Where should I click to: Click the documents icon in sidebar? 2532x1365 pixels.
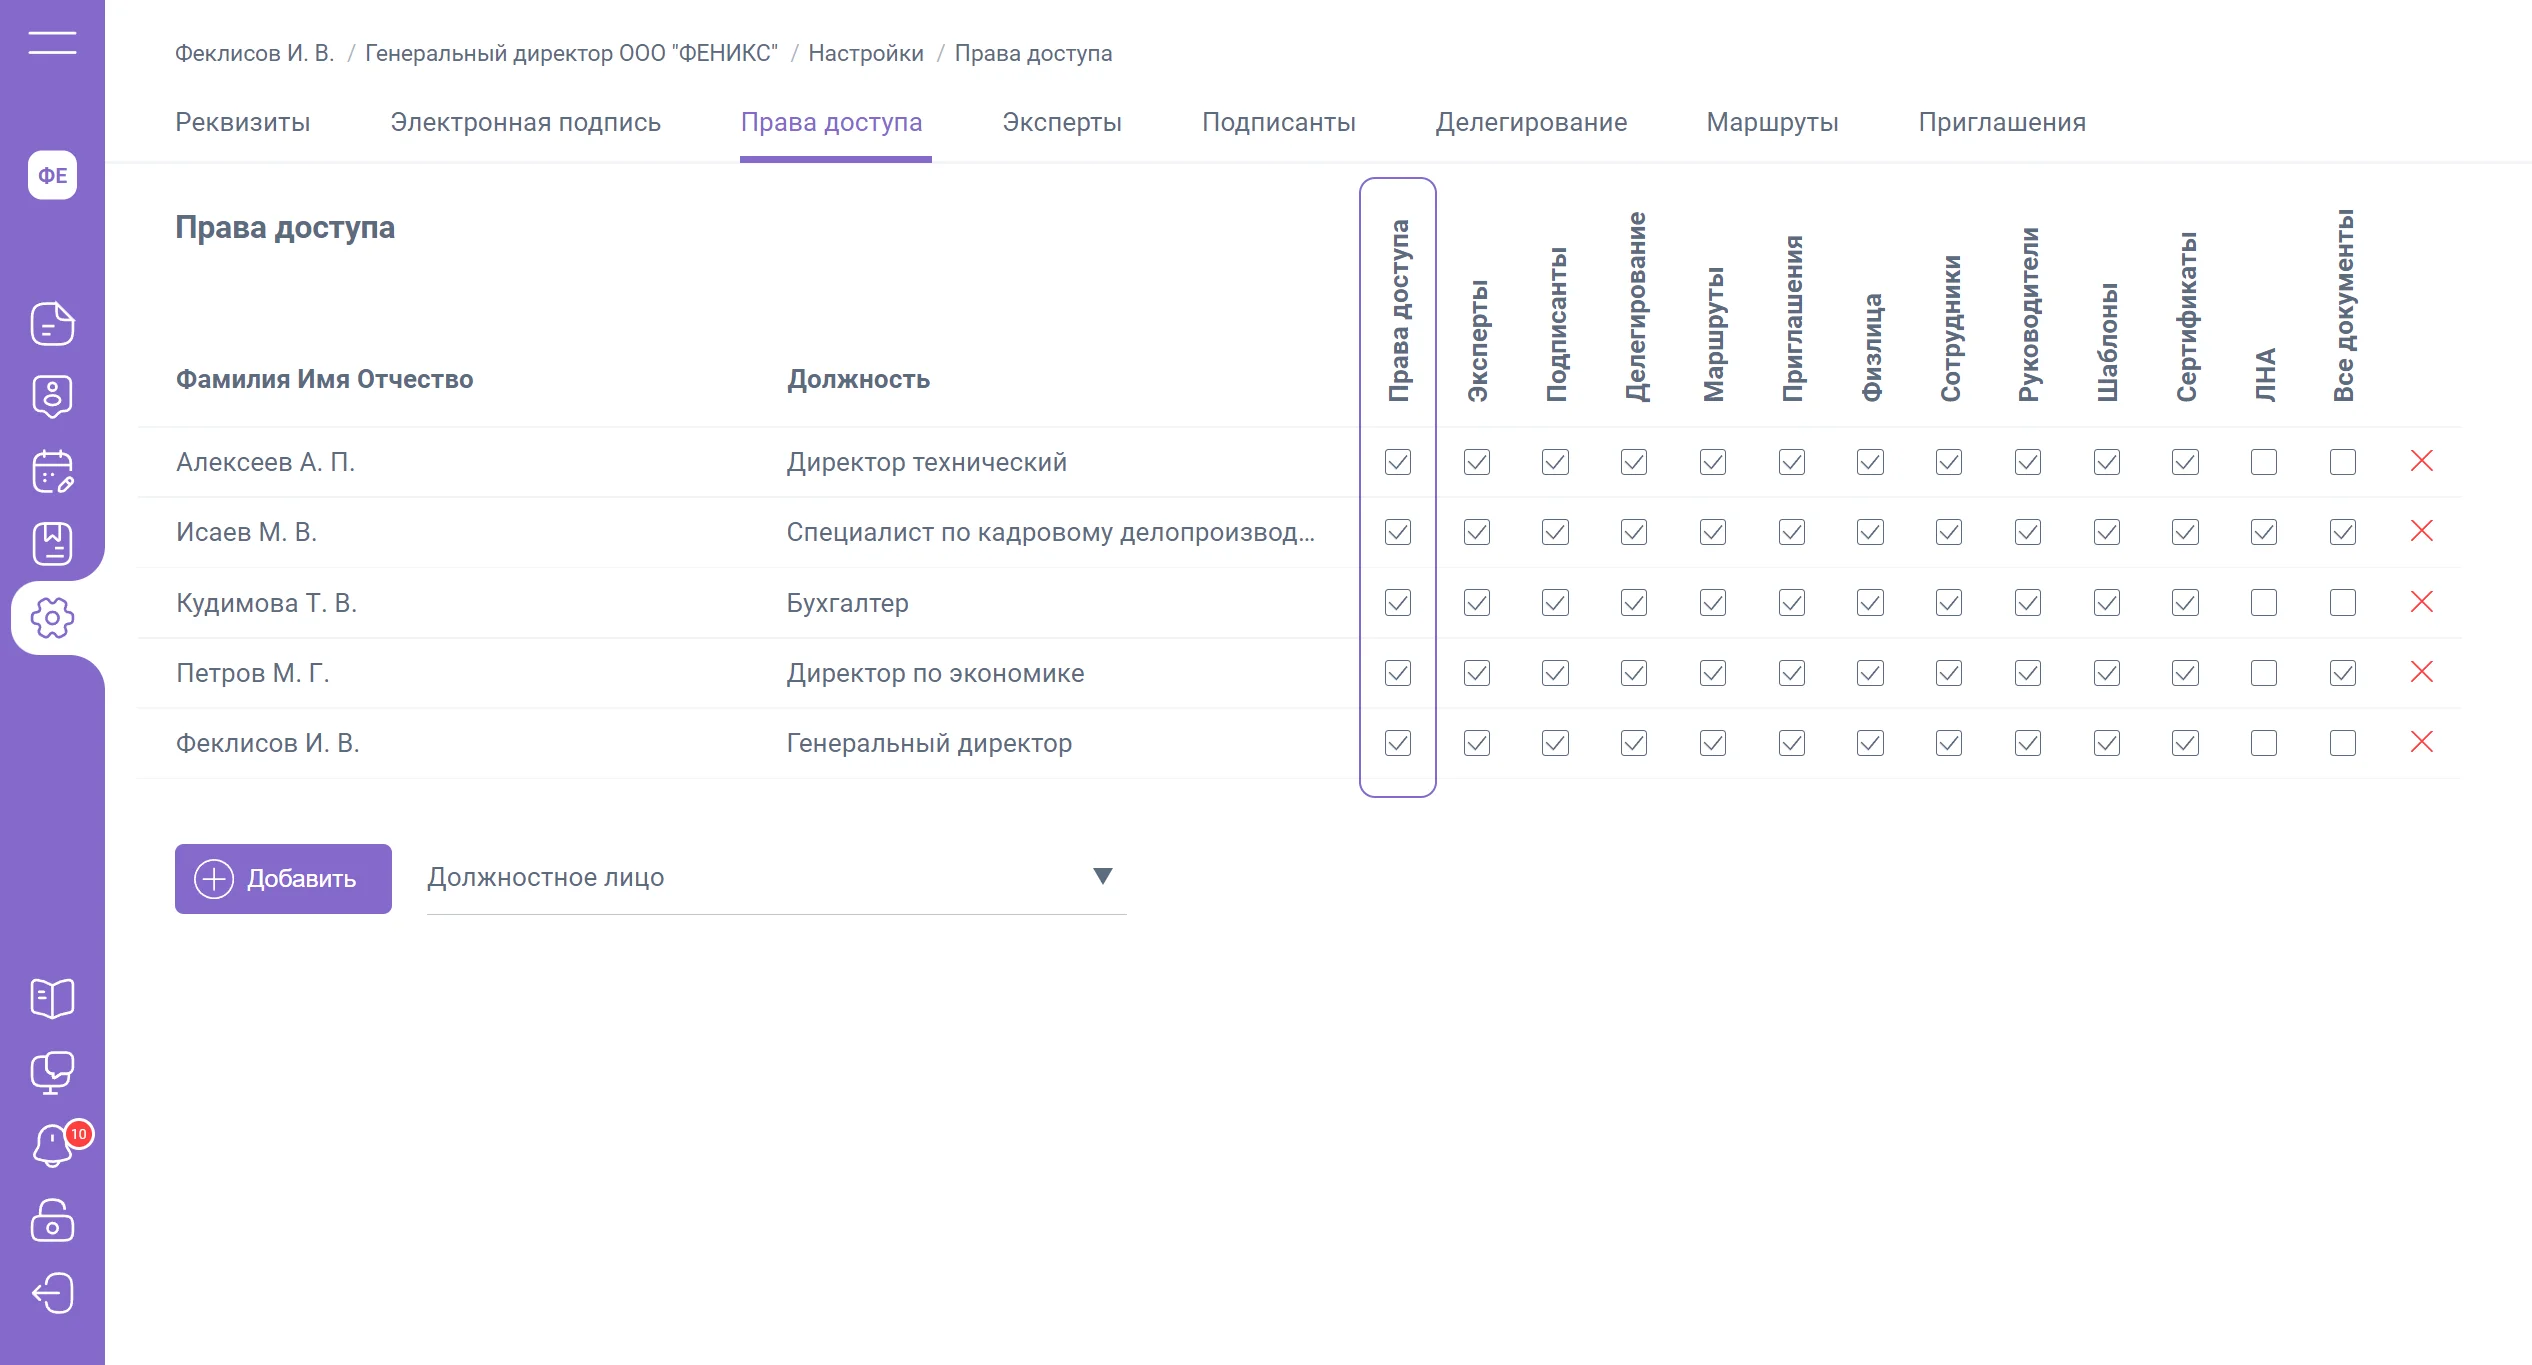52,324
